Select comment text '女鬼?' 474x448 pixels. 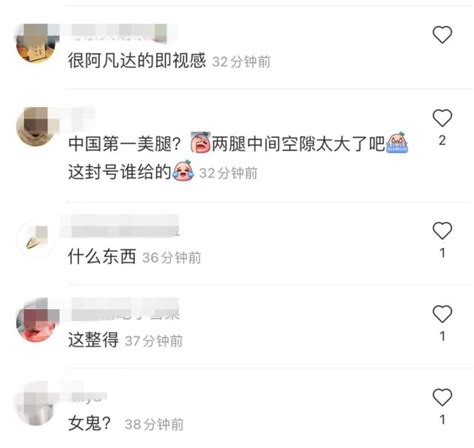point(89,423)
